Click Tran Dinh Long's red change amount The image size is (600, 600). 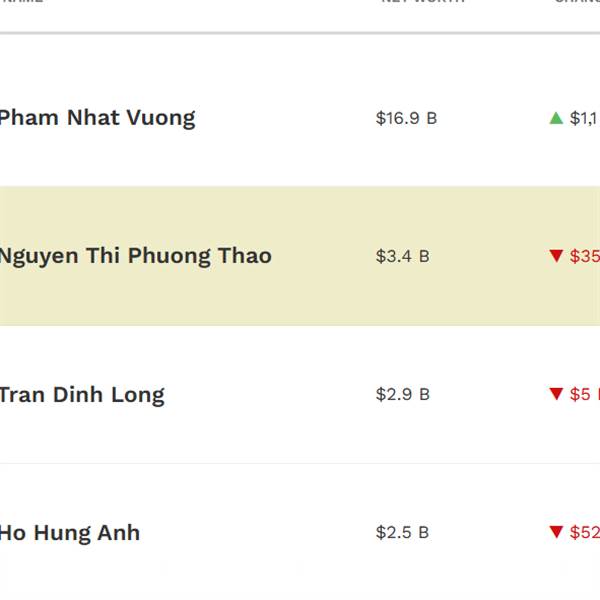coord(583,394)
